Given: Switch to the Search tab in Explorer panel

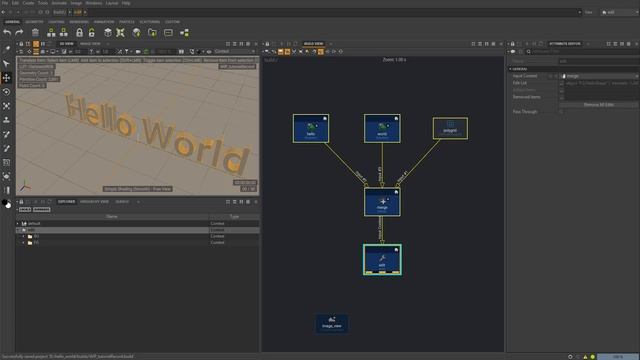Looking at the screenshot, I should coord(122,202).
